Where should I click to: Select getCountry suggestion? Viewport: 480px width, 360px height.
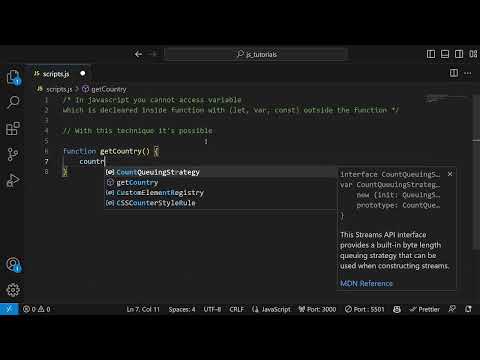pos(220,182)
